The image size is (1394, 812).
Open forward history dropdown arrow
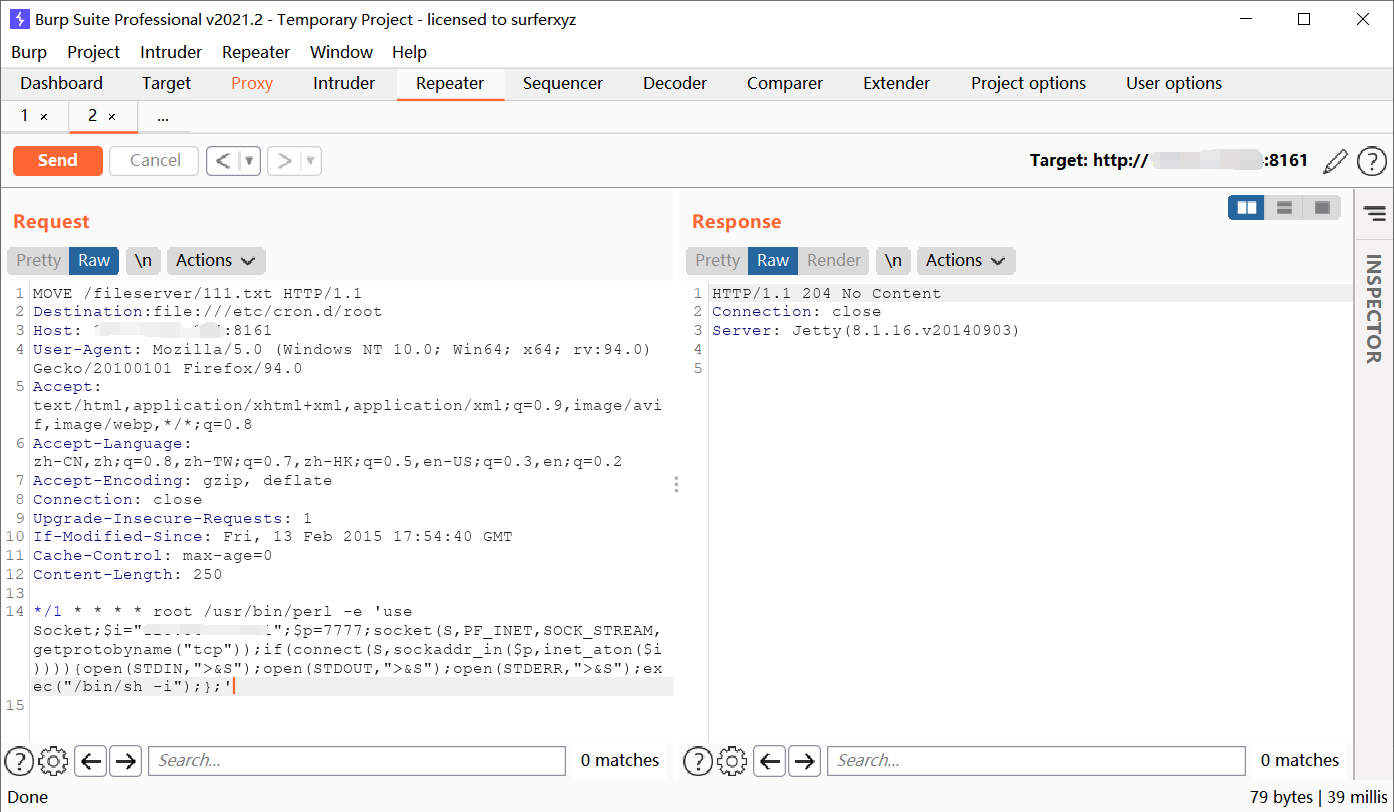tap(311, 161)
